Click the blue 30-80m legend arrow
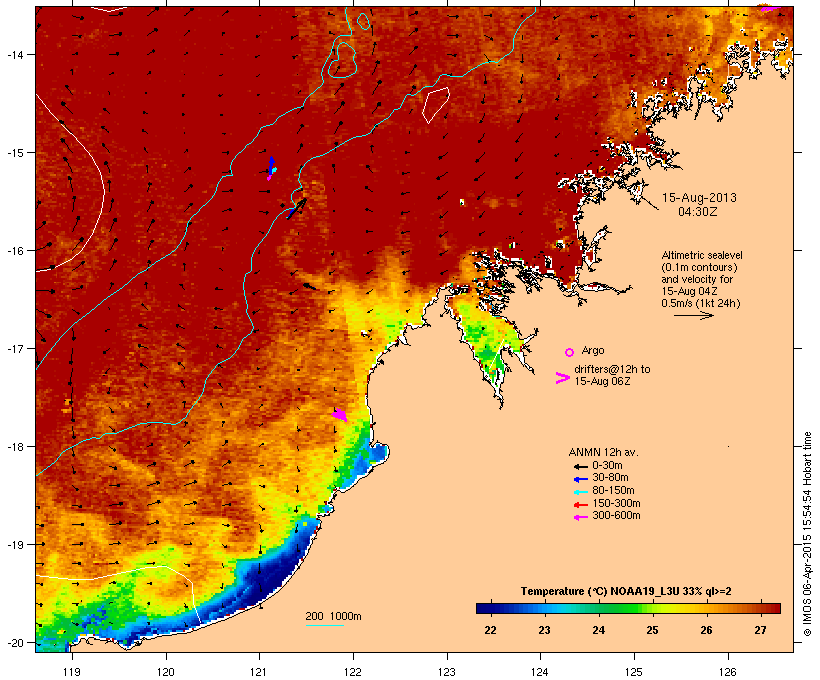820x680 pixels. point(580,479)
